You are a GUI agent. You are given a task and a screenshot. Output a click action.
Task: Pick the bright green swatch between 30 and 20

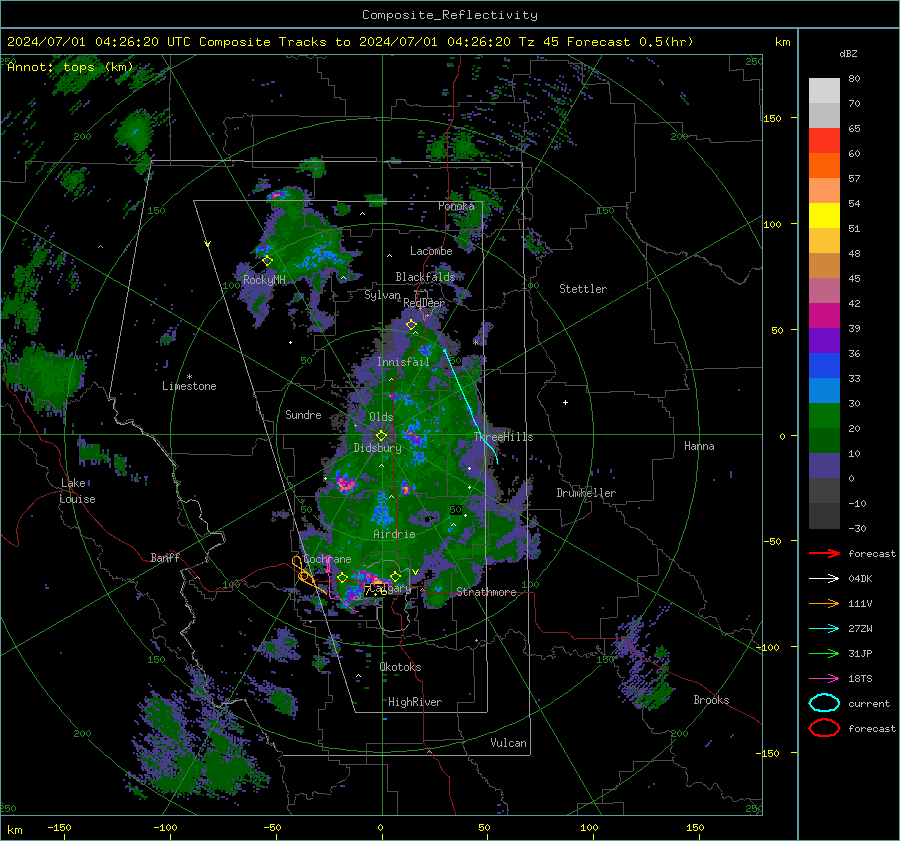click(x=824, y=416)
